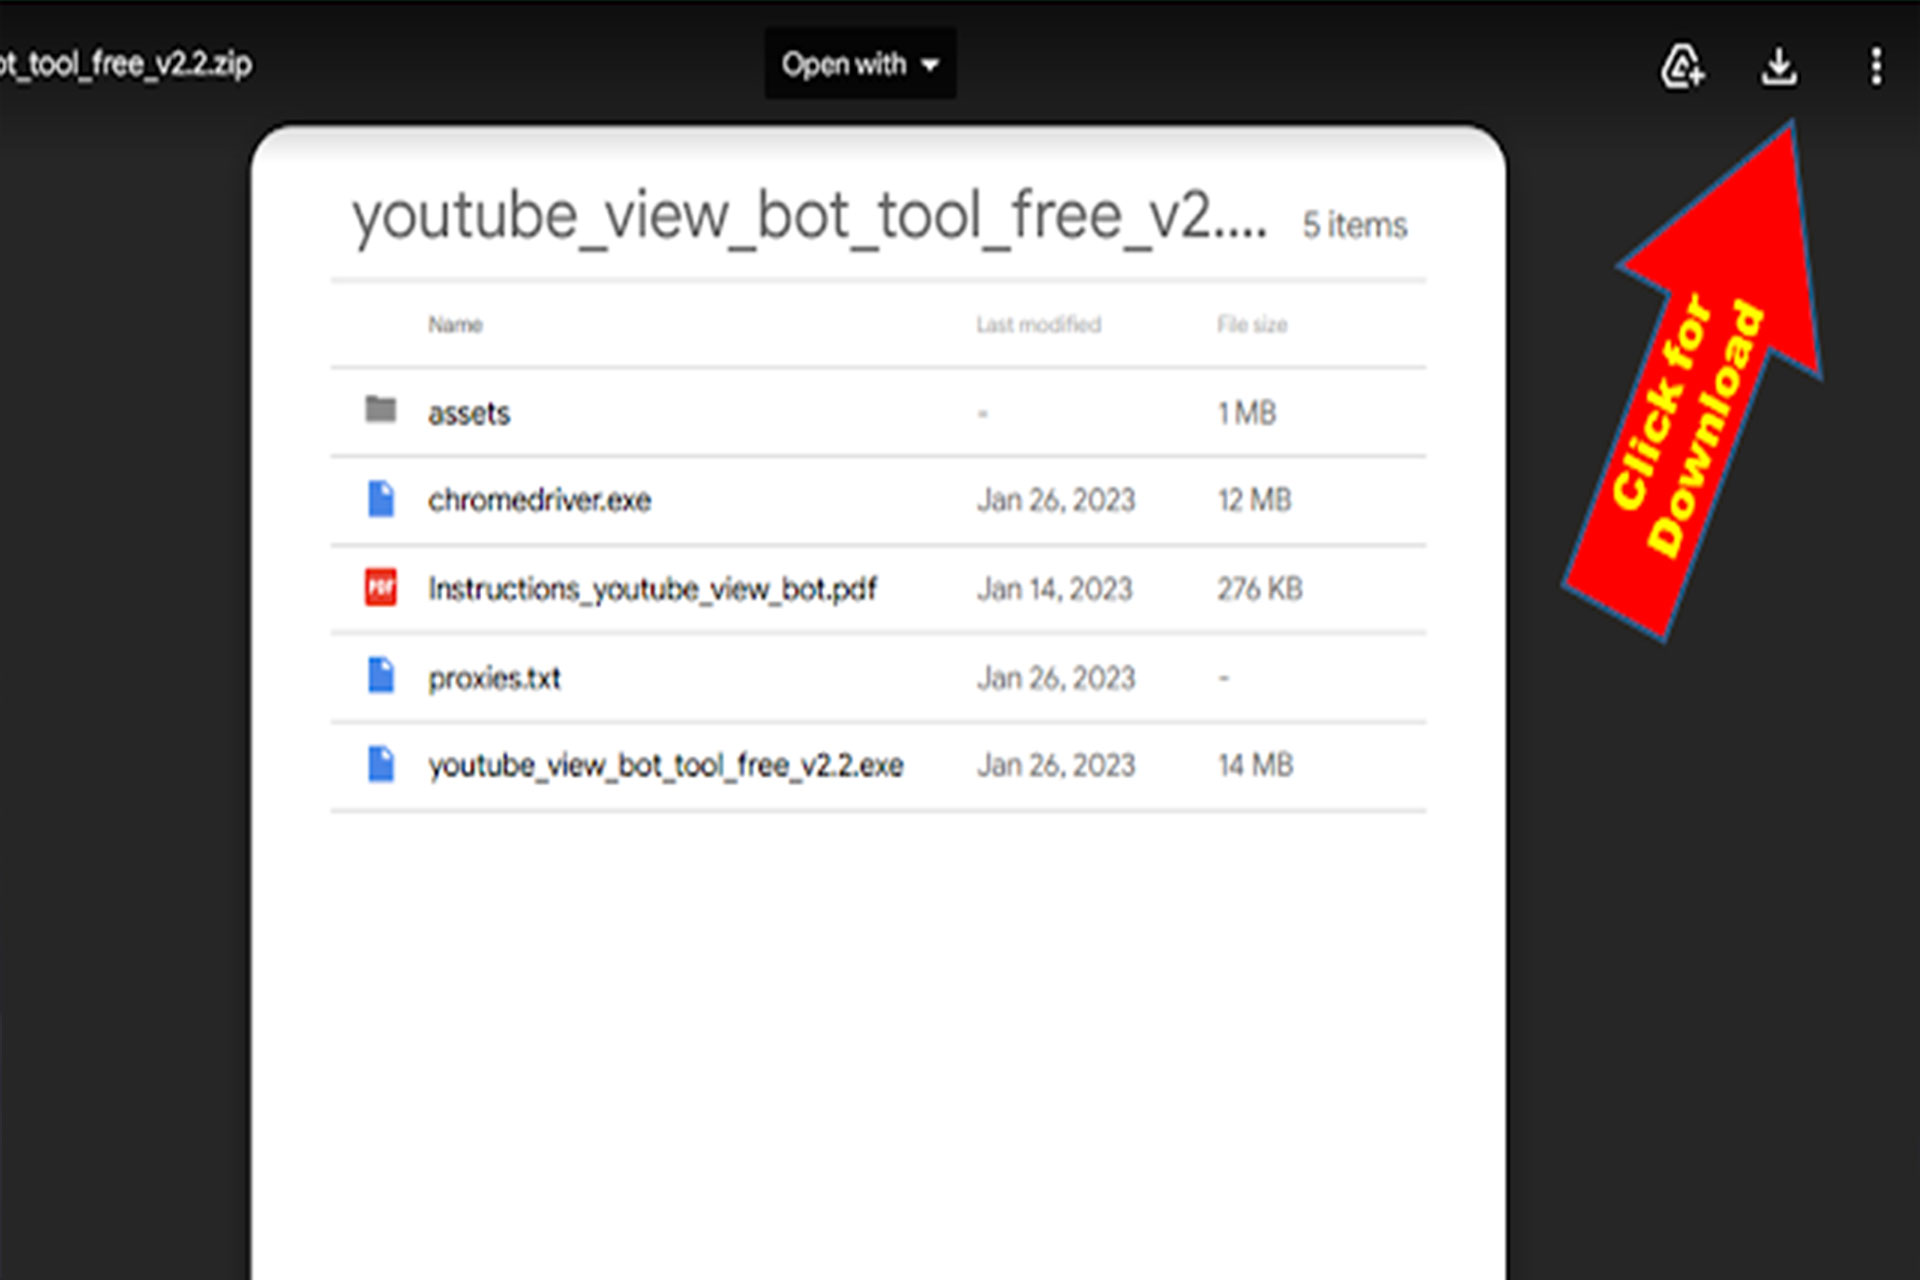Click the Last modified column header

[x=1039, y=324]
